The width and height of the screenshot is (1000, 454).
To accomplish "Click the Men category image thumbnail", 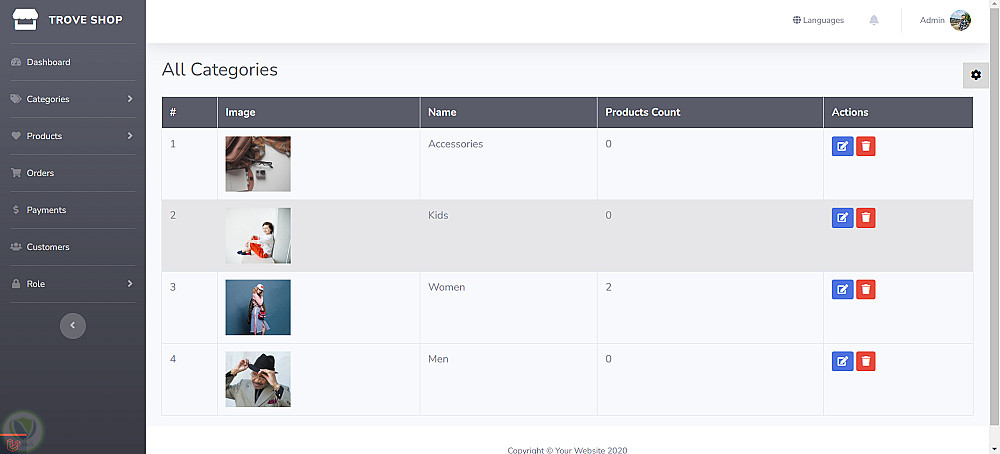I will [x=258, y=379].
